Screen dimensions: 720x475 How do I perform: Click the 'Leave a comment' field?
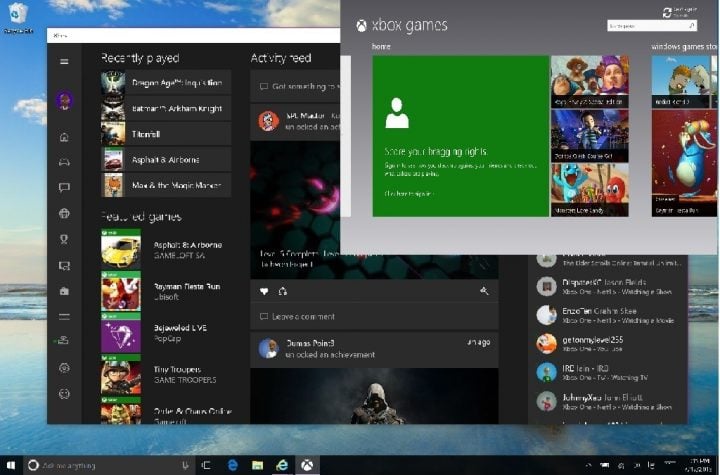(x=374, y=317)
